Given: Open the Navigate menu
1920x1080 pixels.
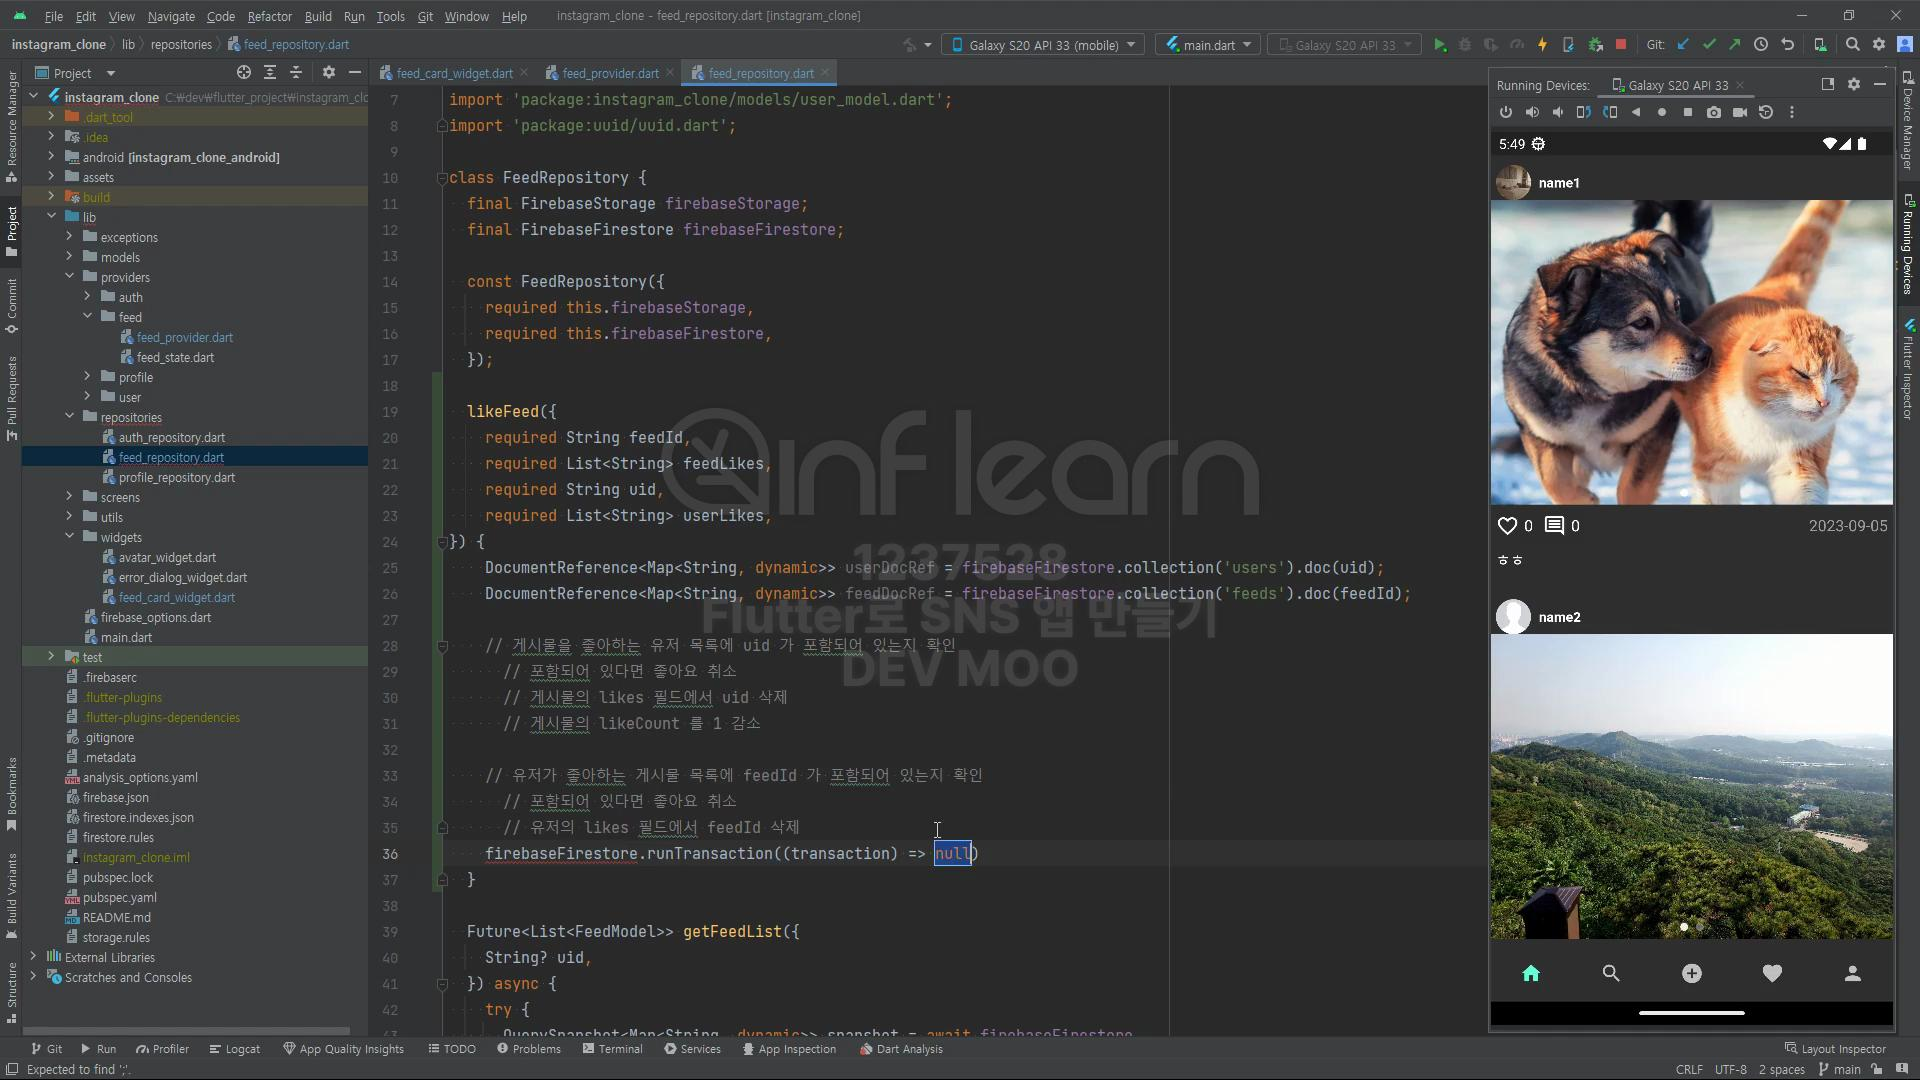Looking at the screenshot, I should (171, 16).
